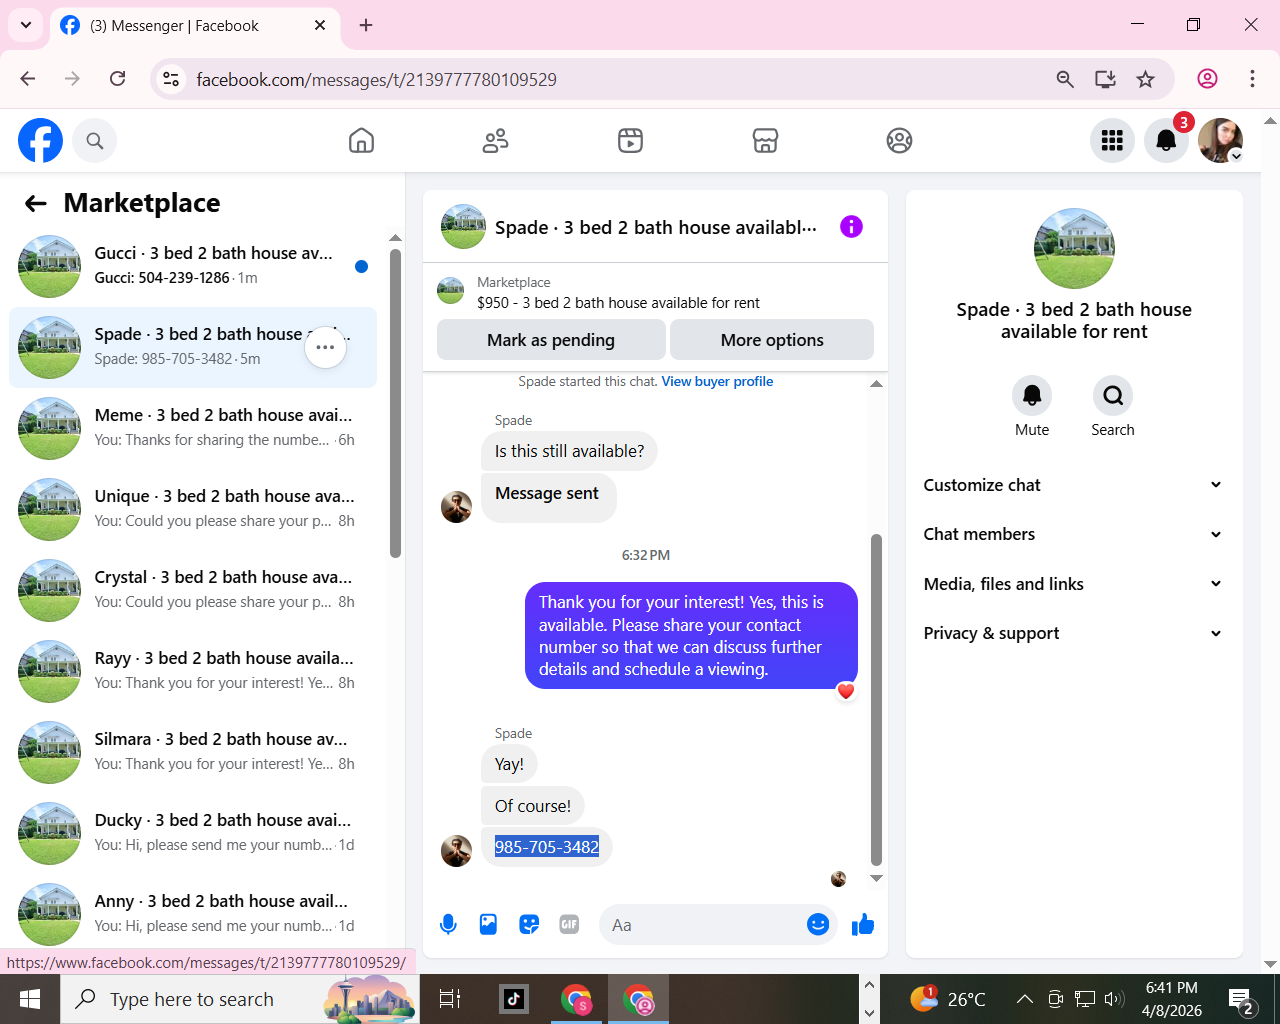Click Mark as pending button
The width and height of the screenshot is (1280, 1024).
point(551,340)
